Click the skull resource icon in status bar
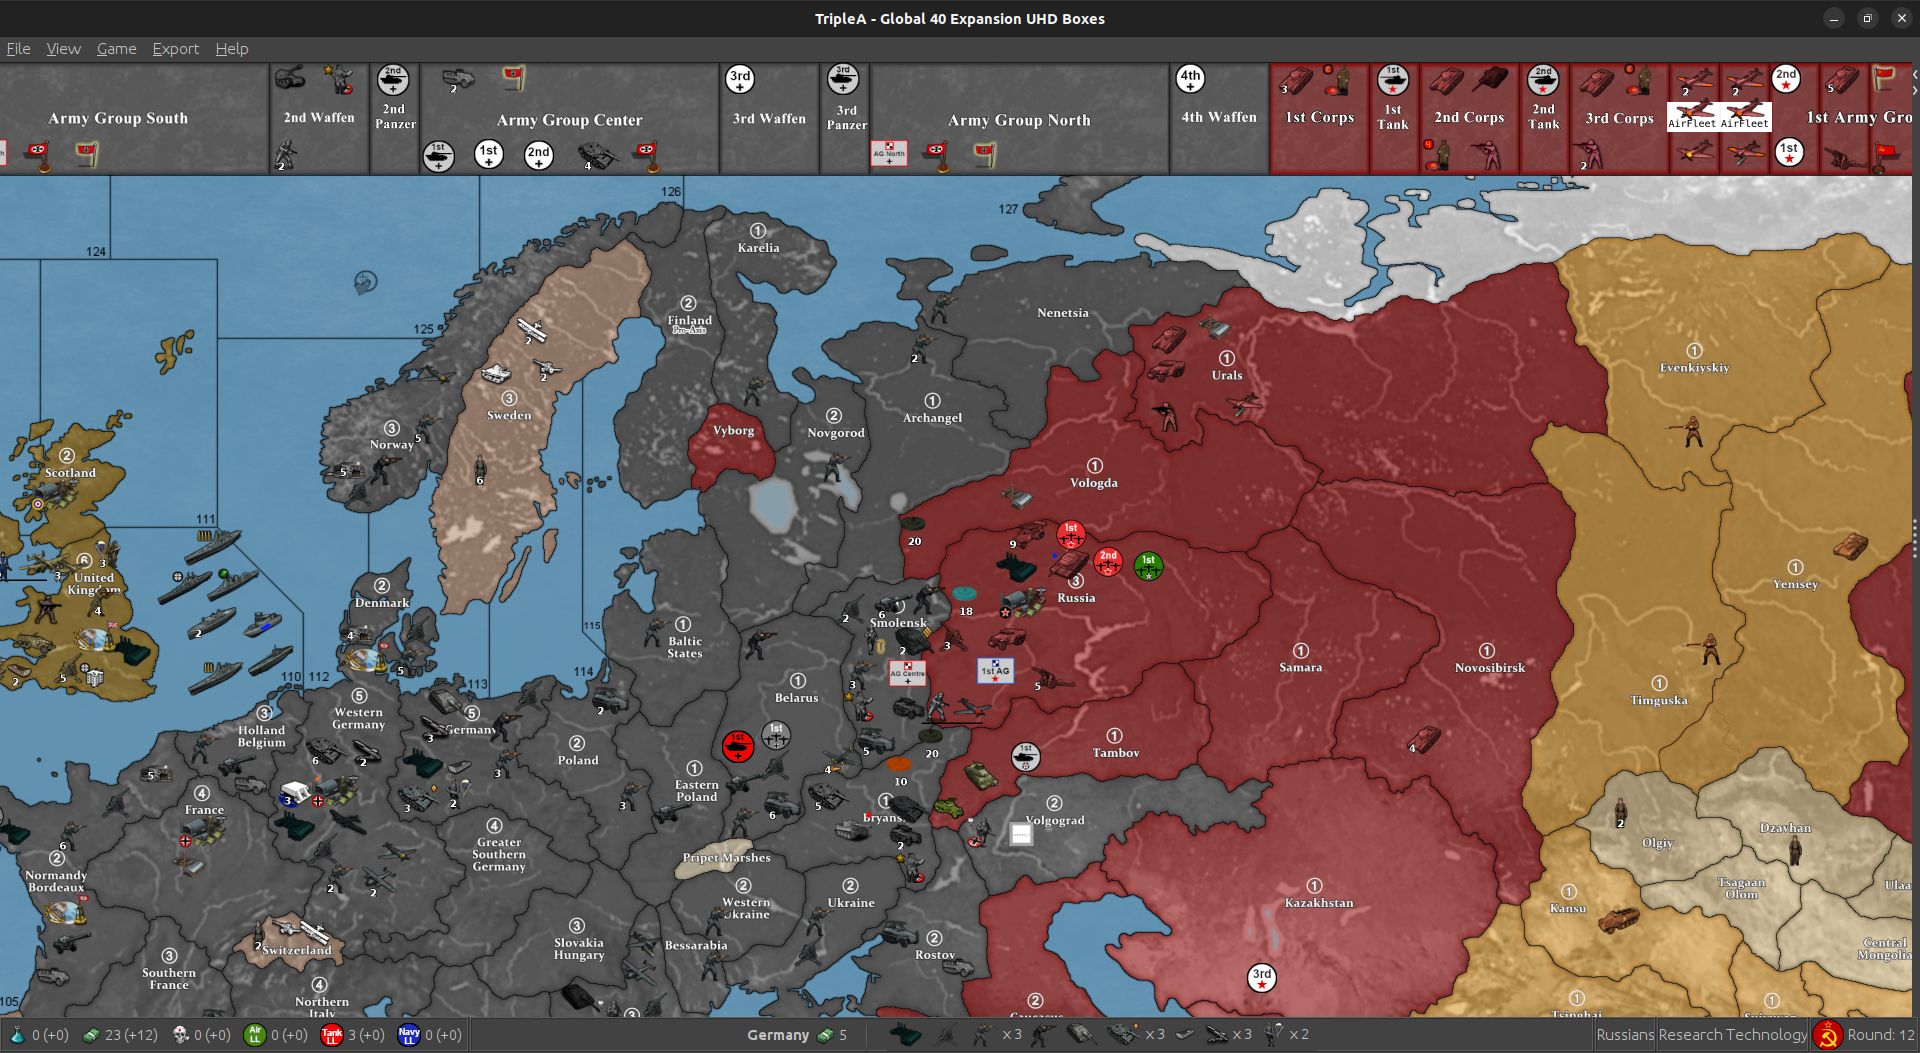Screen dimensions: 1920x1053 [181, 1035]
